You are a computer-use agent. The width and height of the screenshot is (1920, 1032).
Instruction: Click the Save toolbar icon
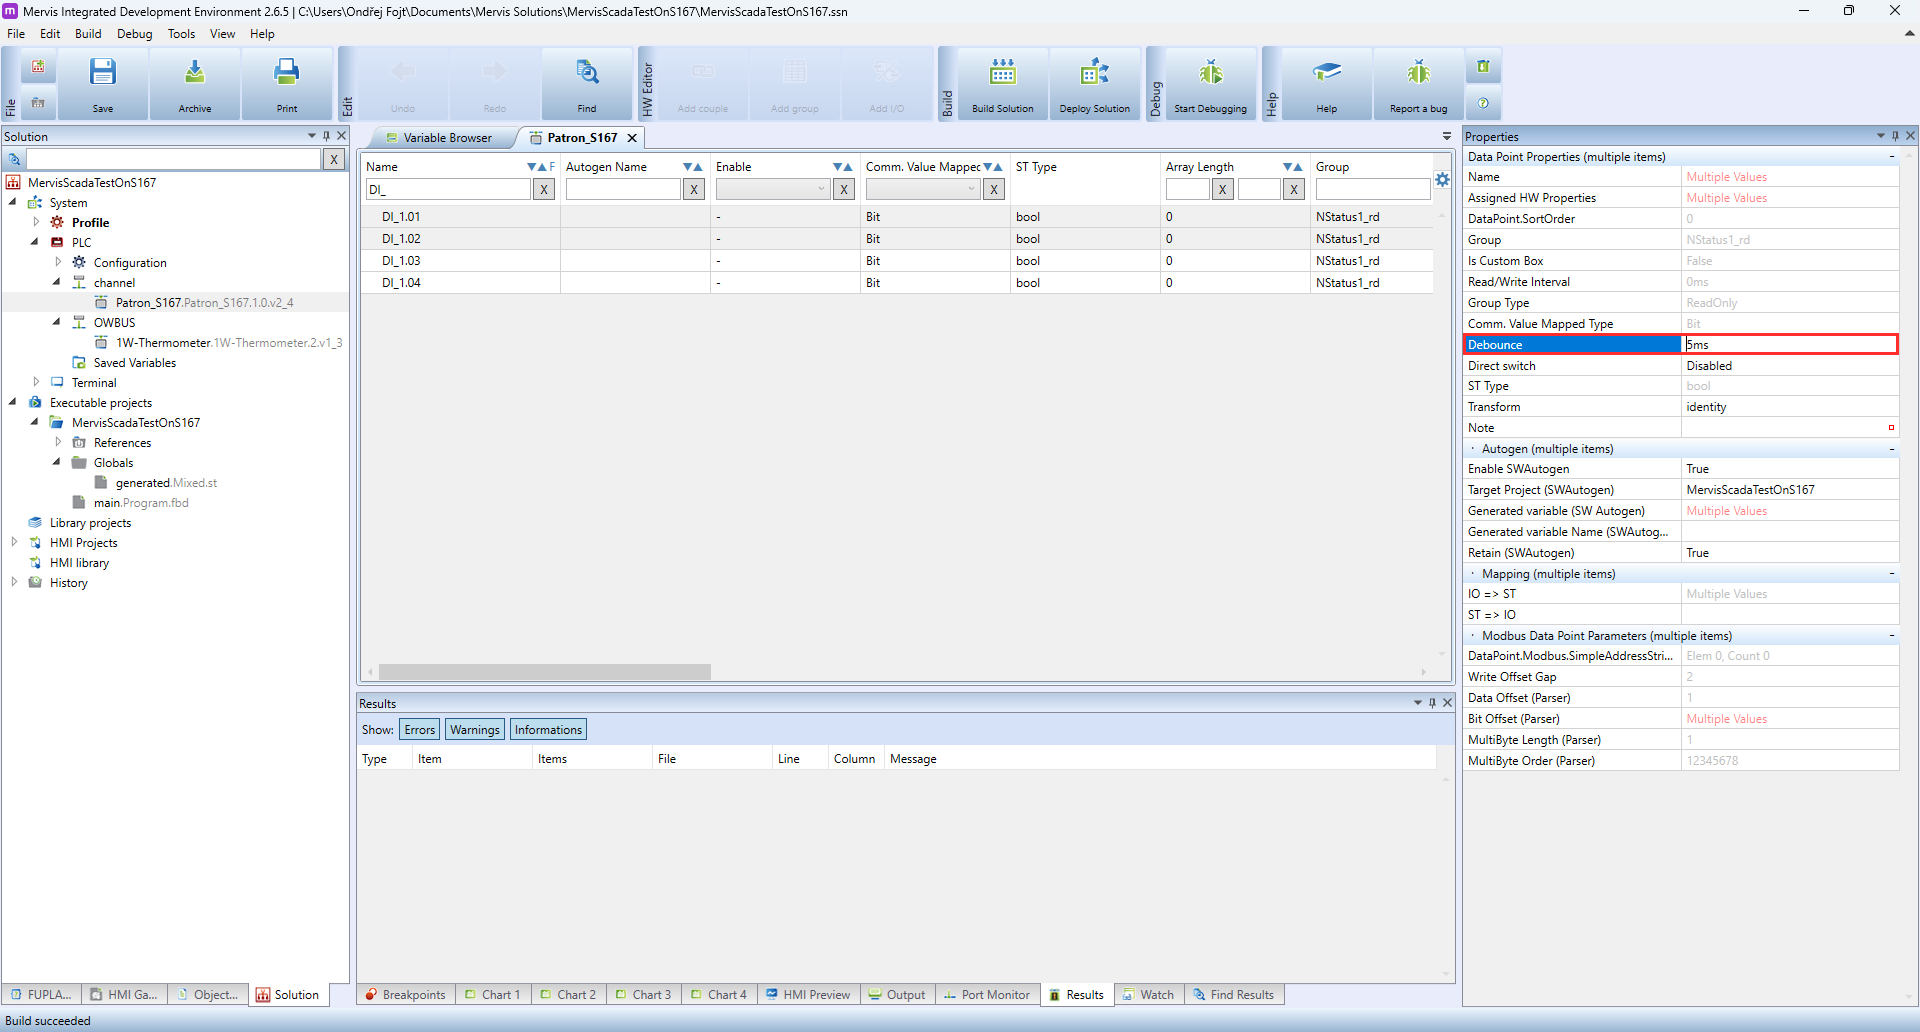103,83
